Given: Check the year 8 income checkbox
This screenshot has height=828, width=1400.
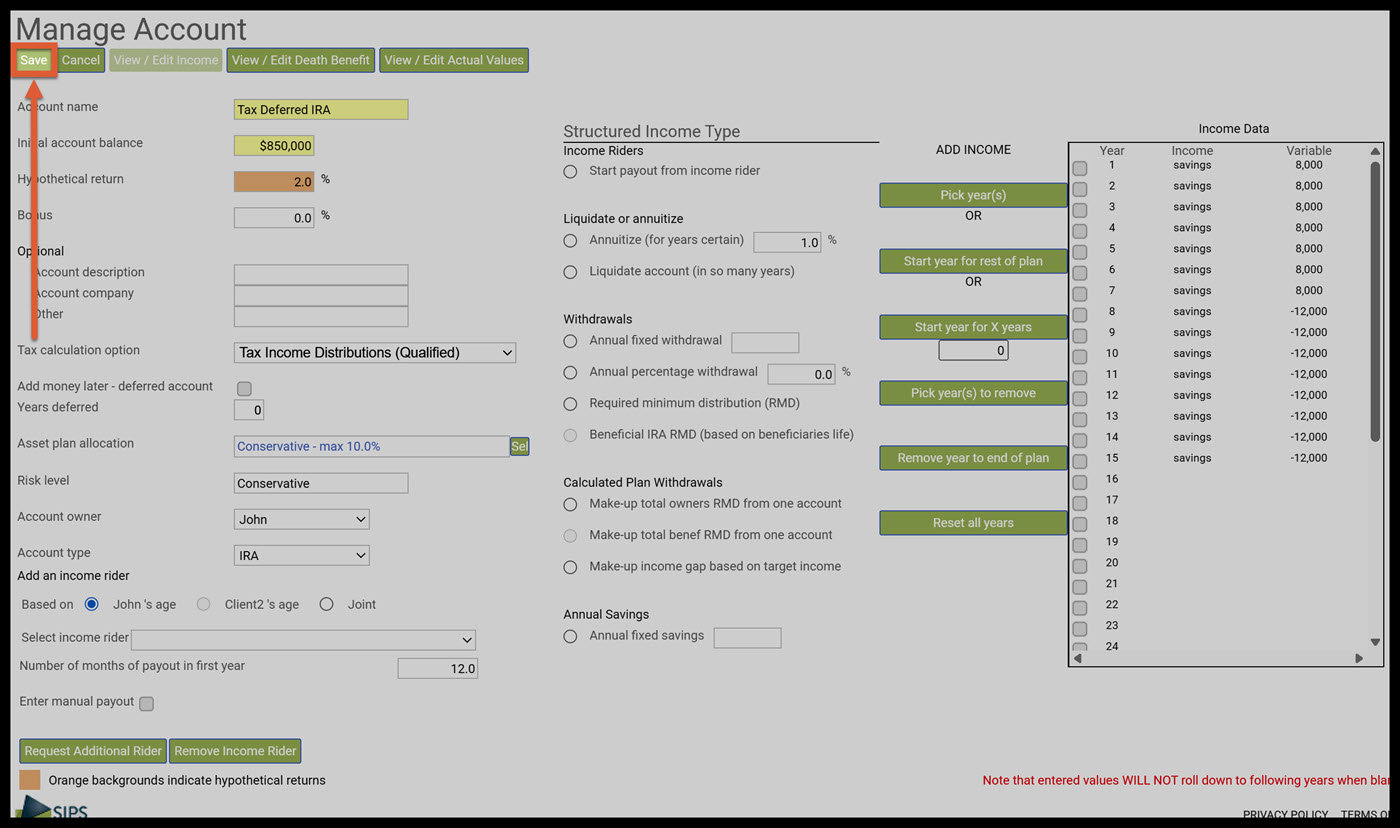Looking at the screenshot, I should tap(1080, 314).
